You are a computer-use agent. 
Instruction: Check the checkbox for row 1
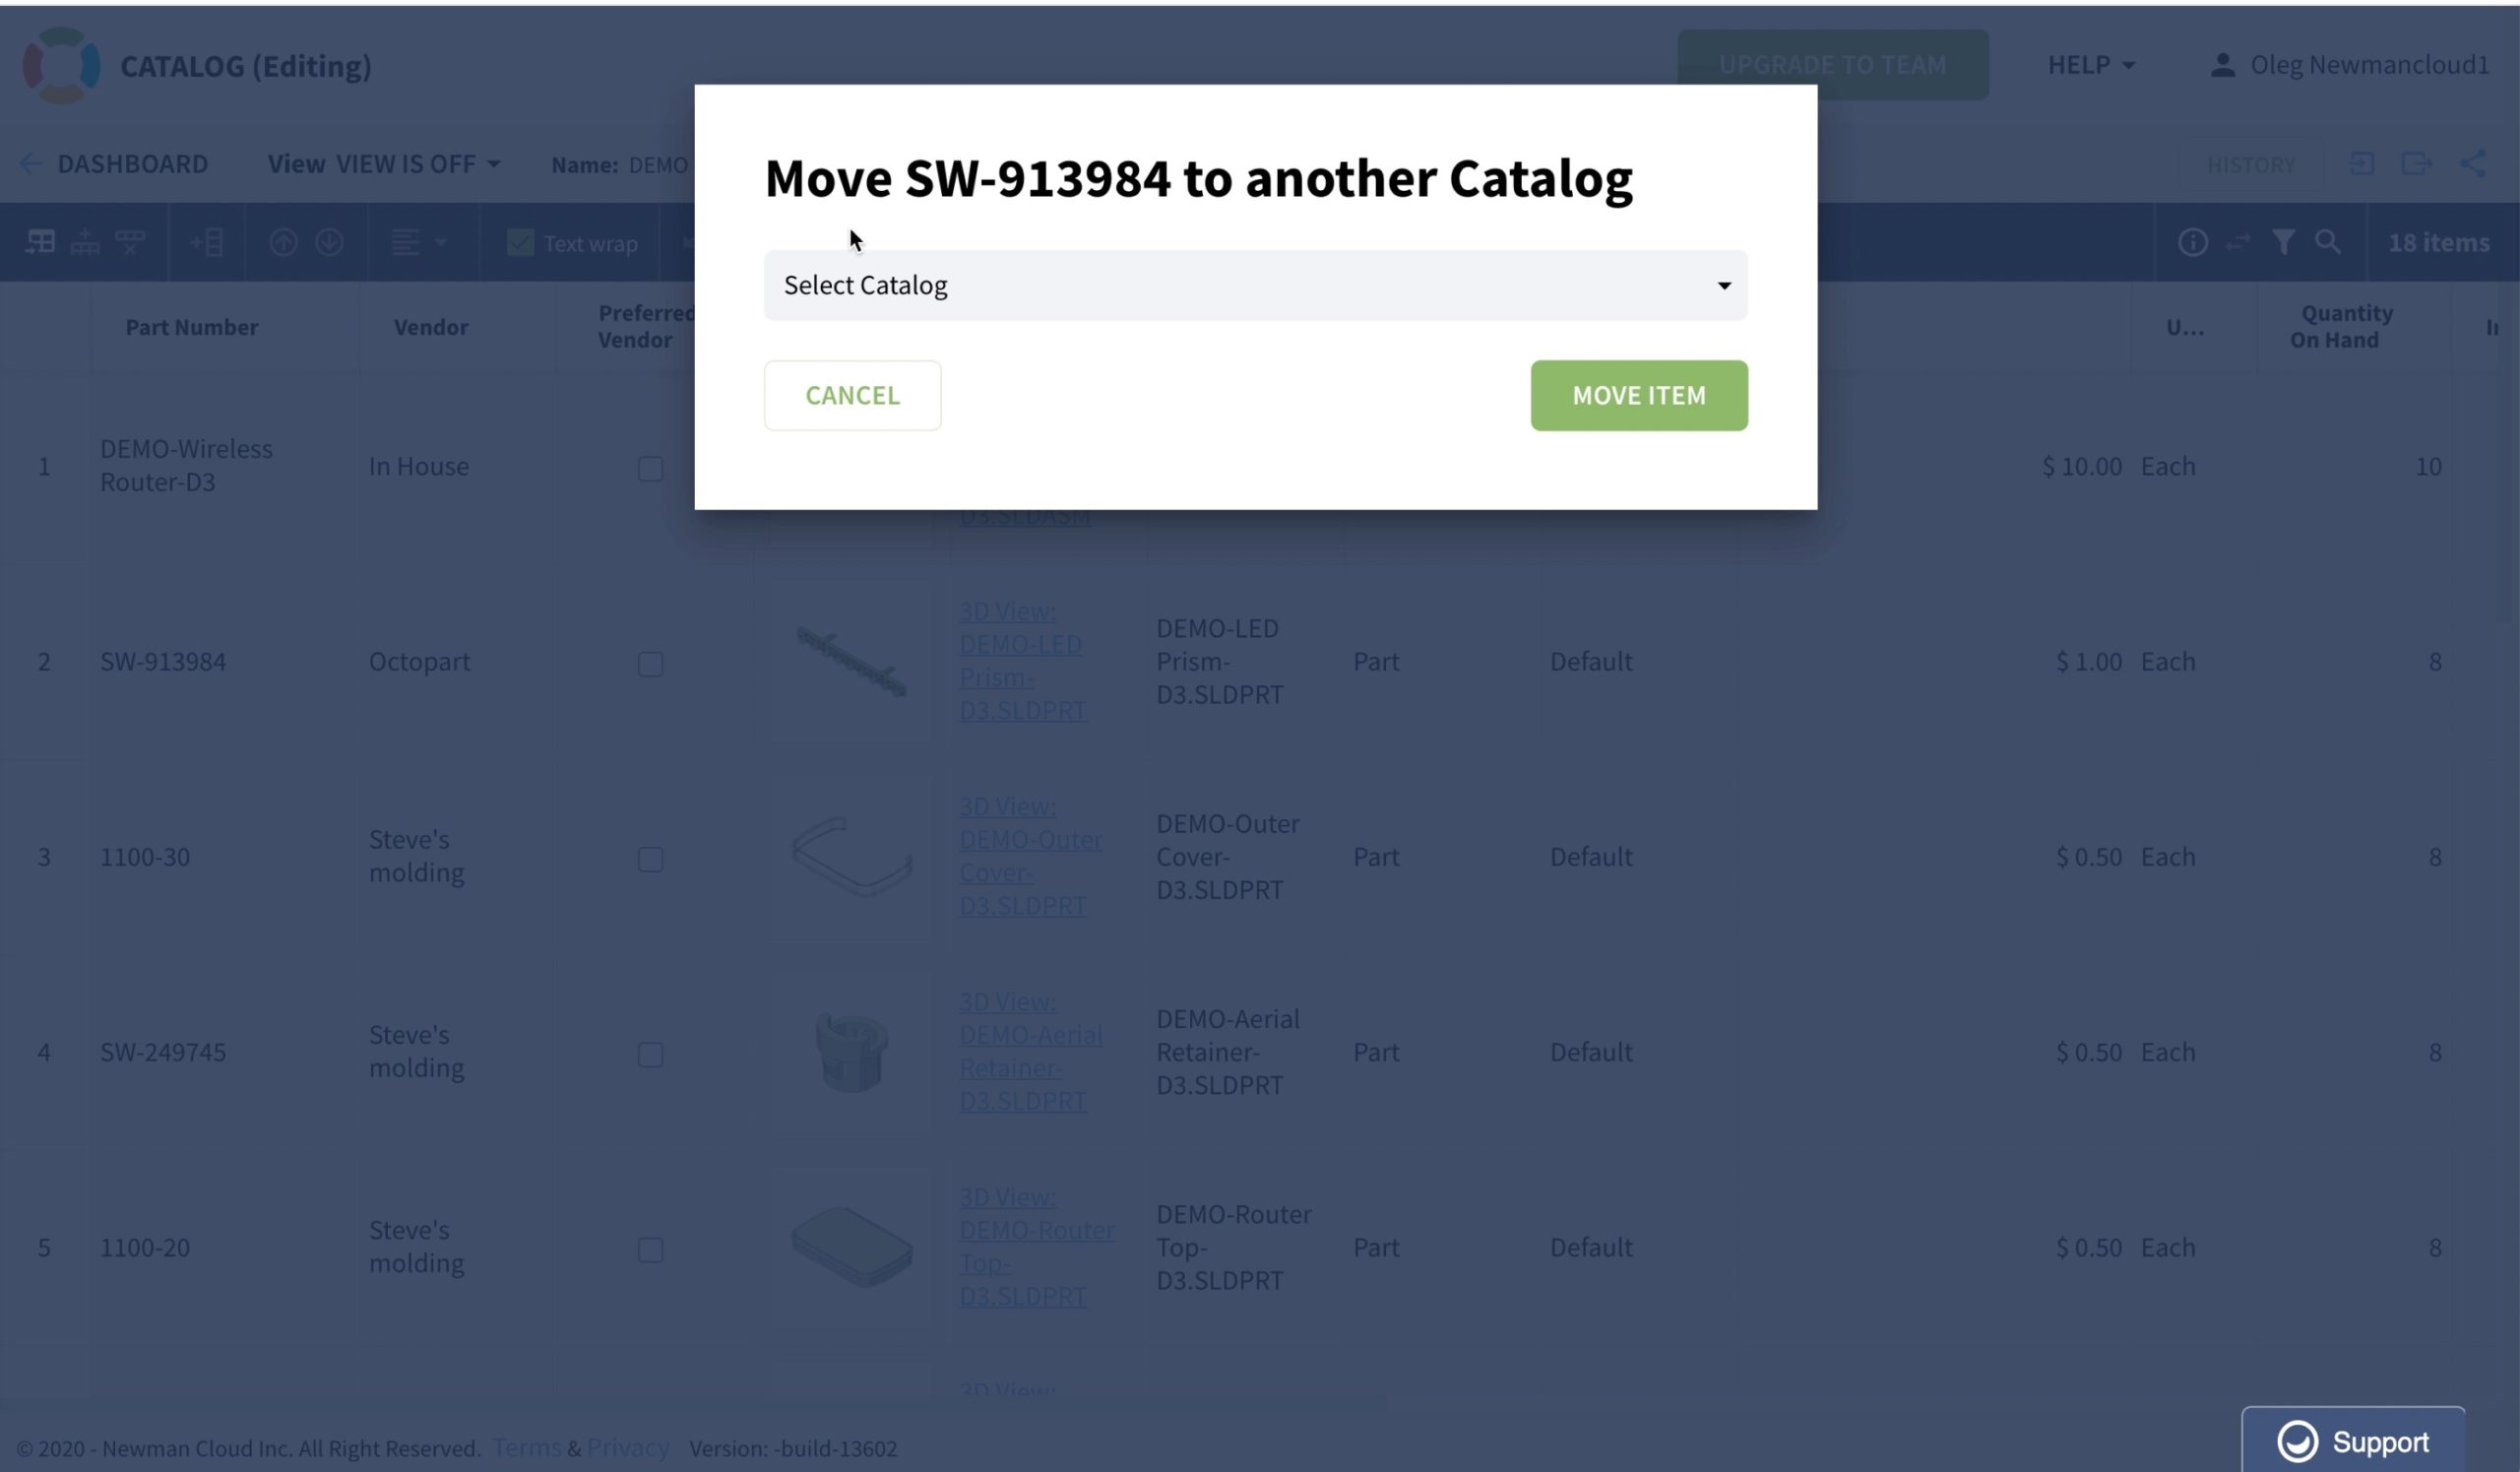coord(650,468)
